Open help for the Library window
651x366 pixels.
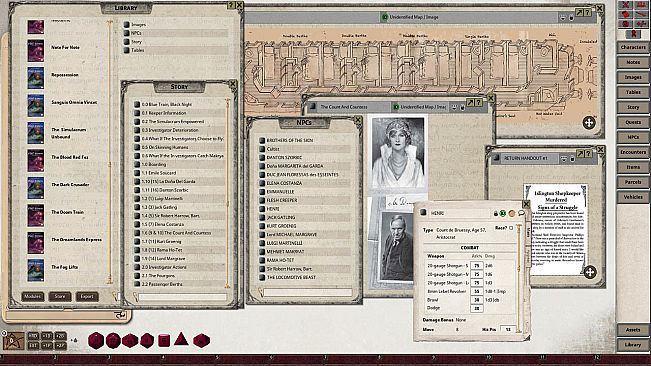(x=232, y=5)
